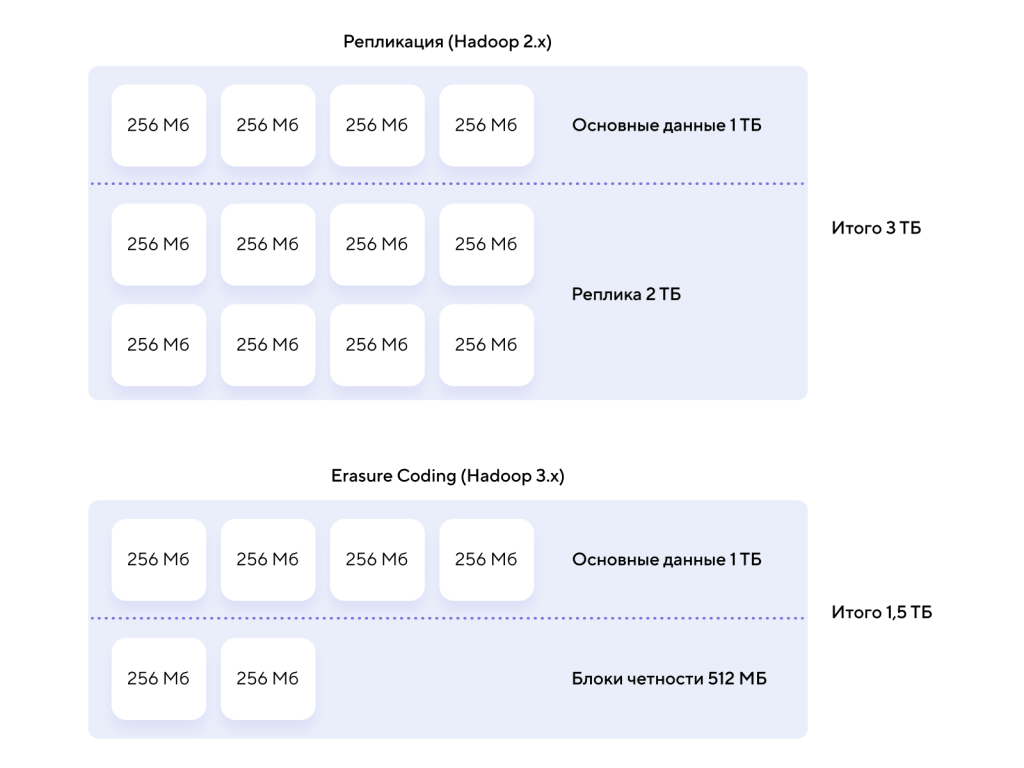This screenshot has width=1024, height=768.
Task: Select fourth 256 Мб block in replication main data row
Action: 487,125
